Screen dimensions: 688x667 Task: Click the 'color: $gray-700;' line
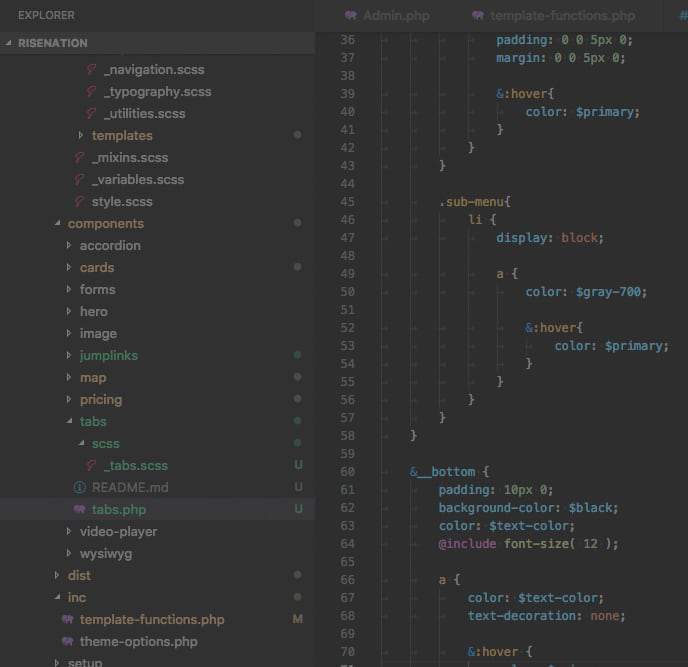586,292
